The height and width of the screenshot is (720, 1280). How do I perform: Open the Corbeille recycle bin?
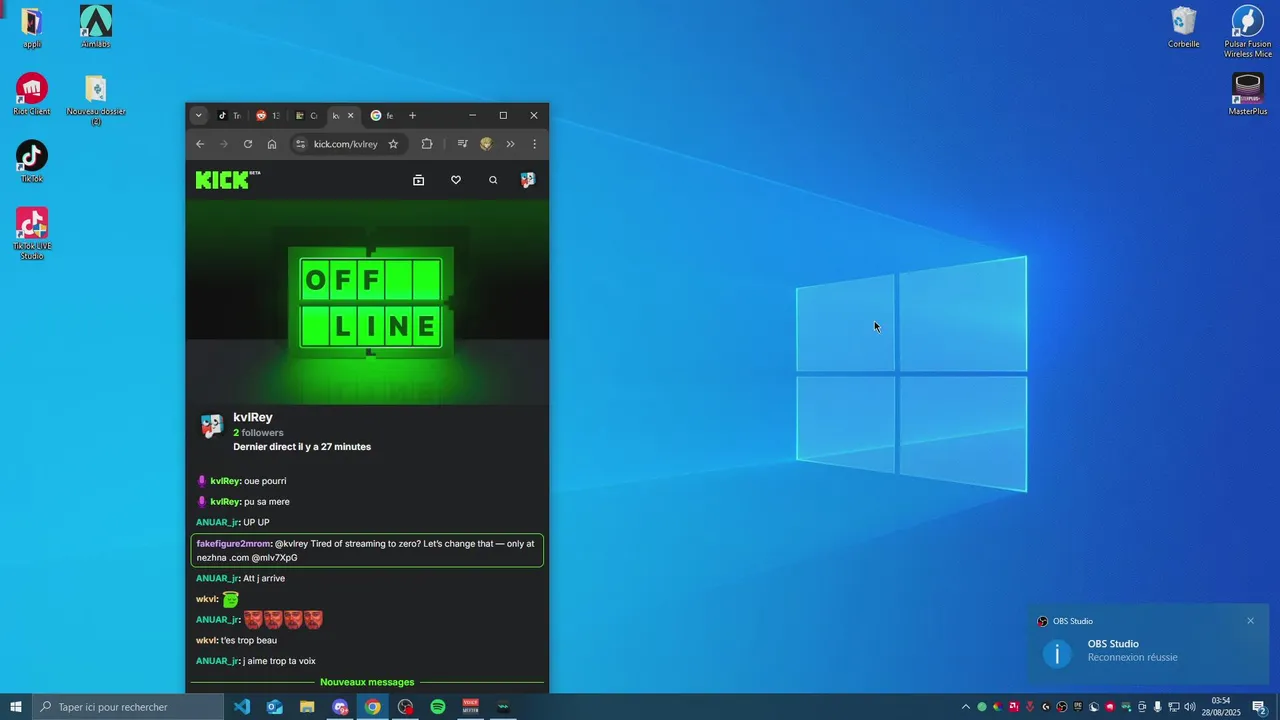click(1184, 27)
